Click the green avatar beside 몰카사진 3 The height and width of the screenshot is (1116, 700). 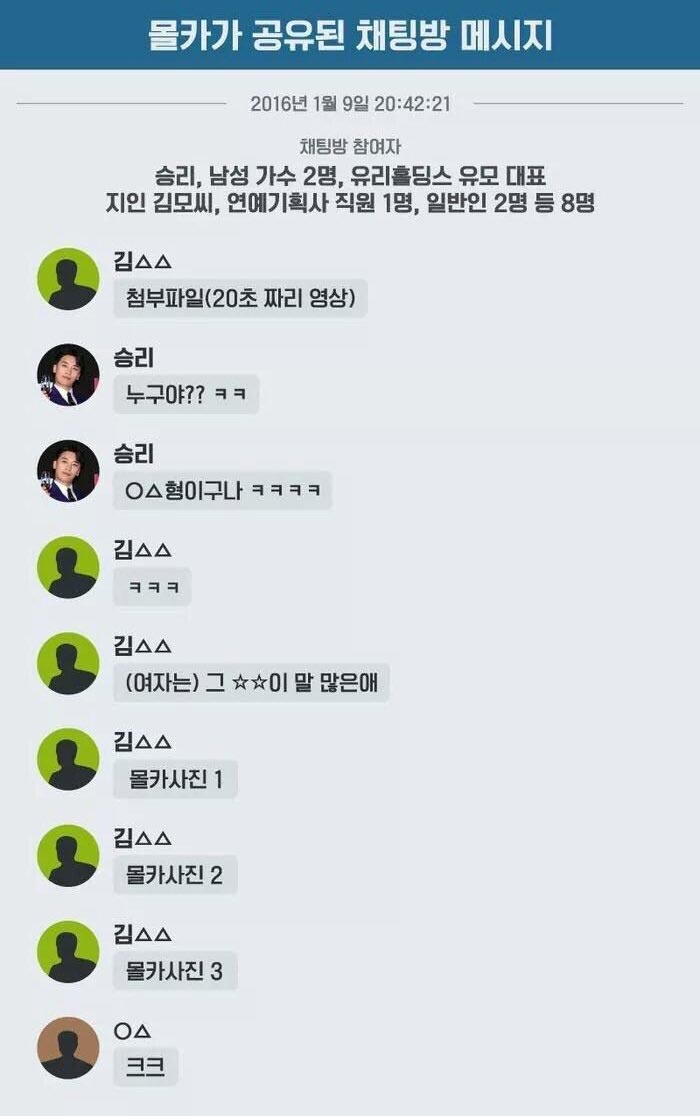click(68, 952)
